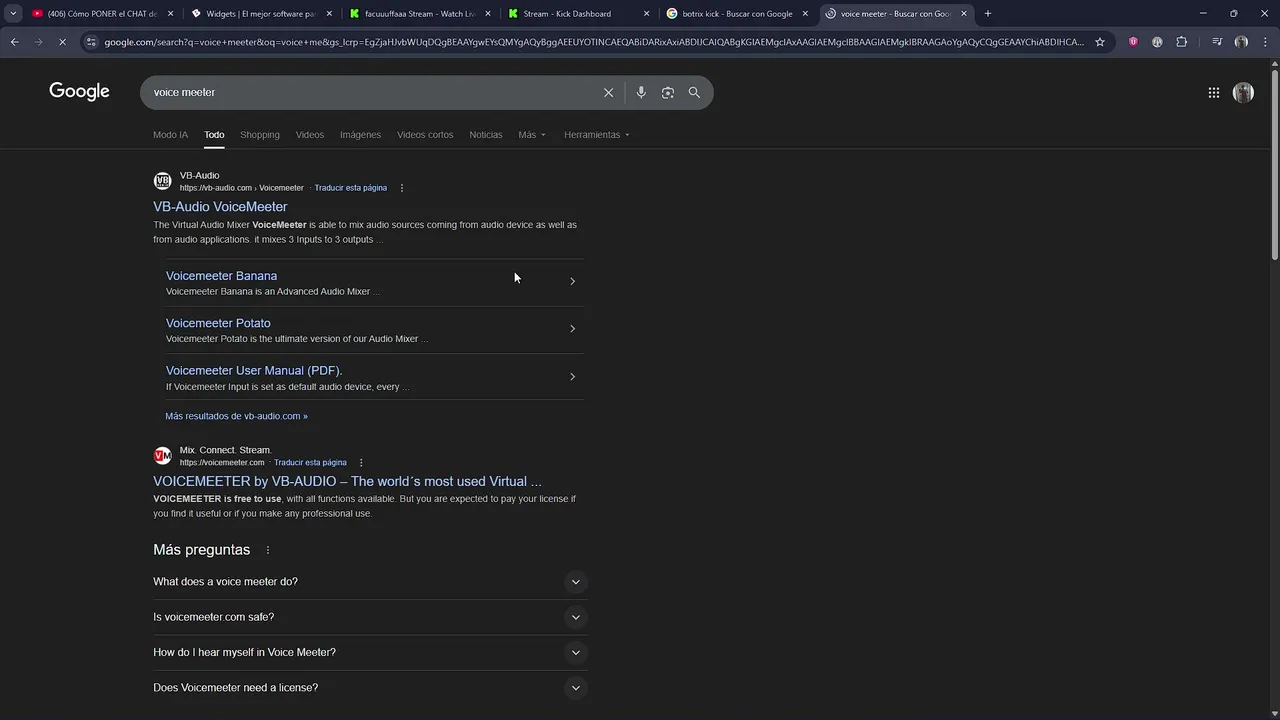Select the Todo search tab
Image resolution: width=1280 pixels, height=720 pixels.
tap(214, 134)
